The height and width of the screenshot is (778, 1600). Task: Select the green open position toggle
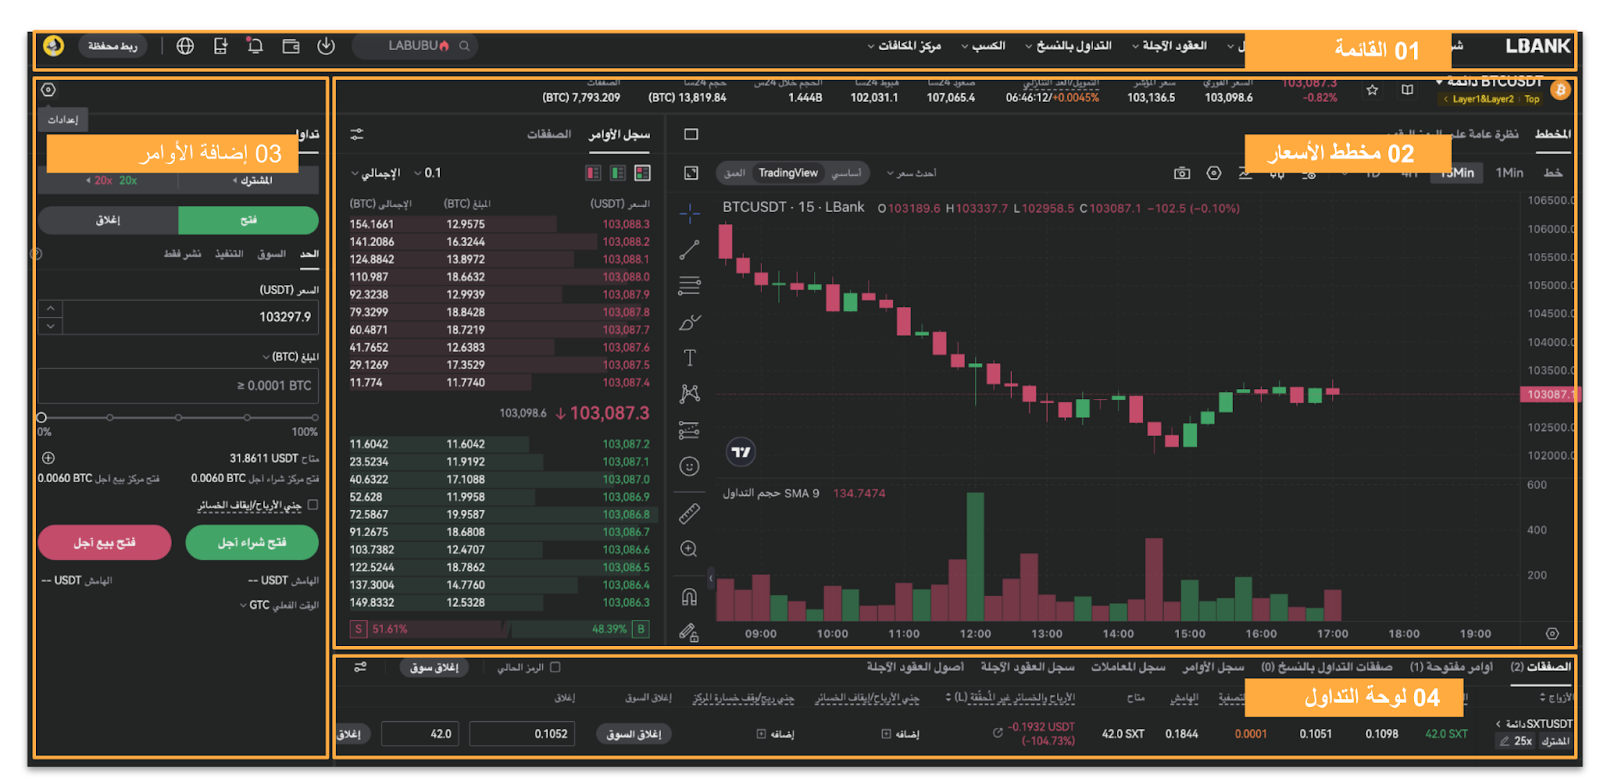(x=248, y=220)
